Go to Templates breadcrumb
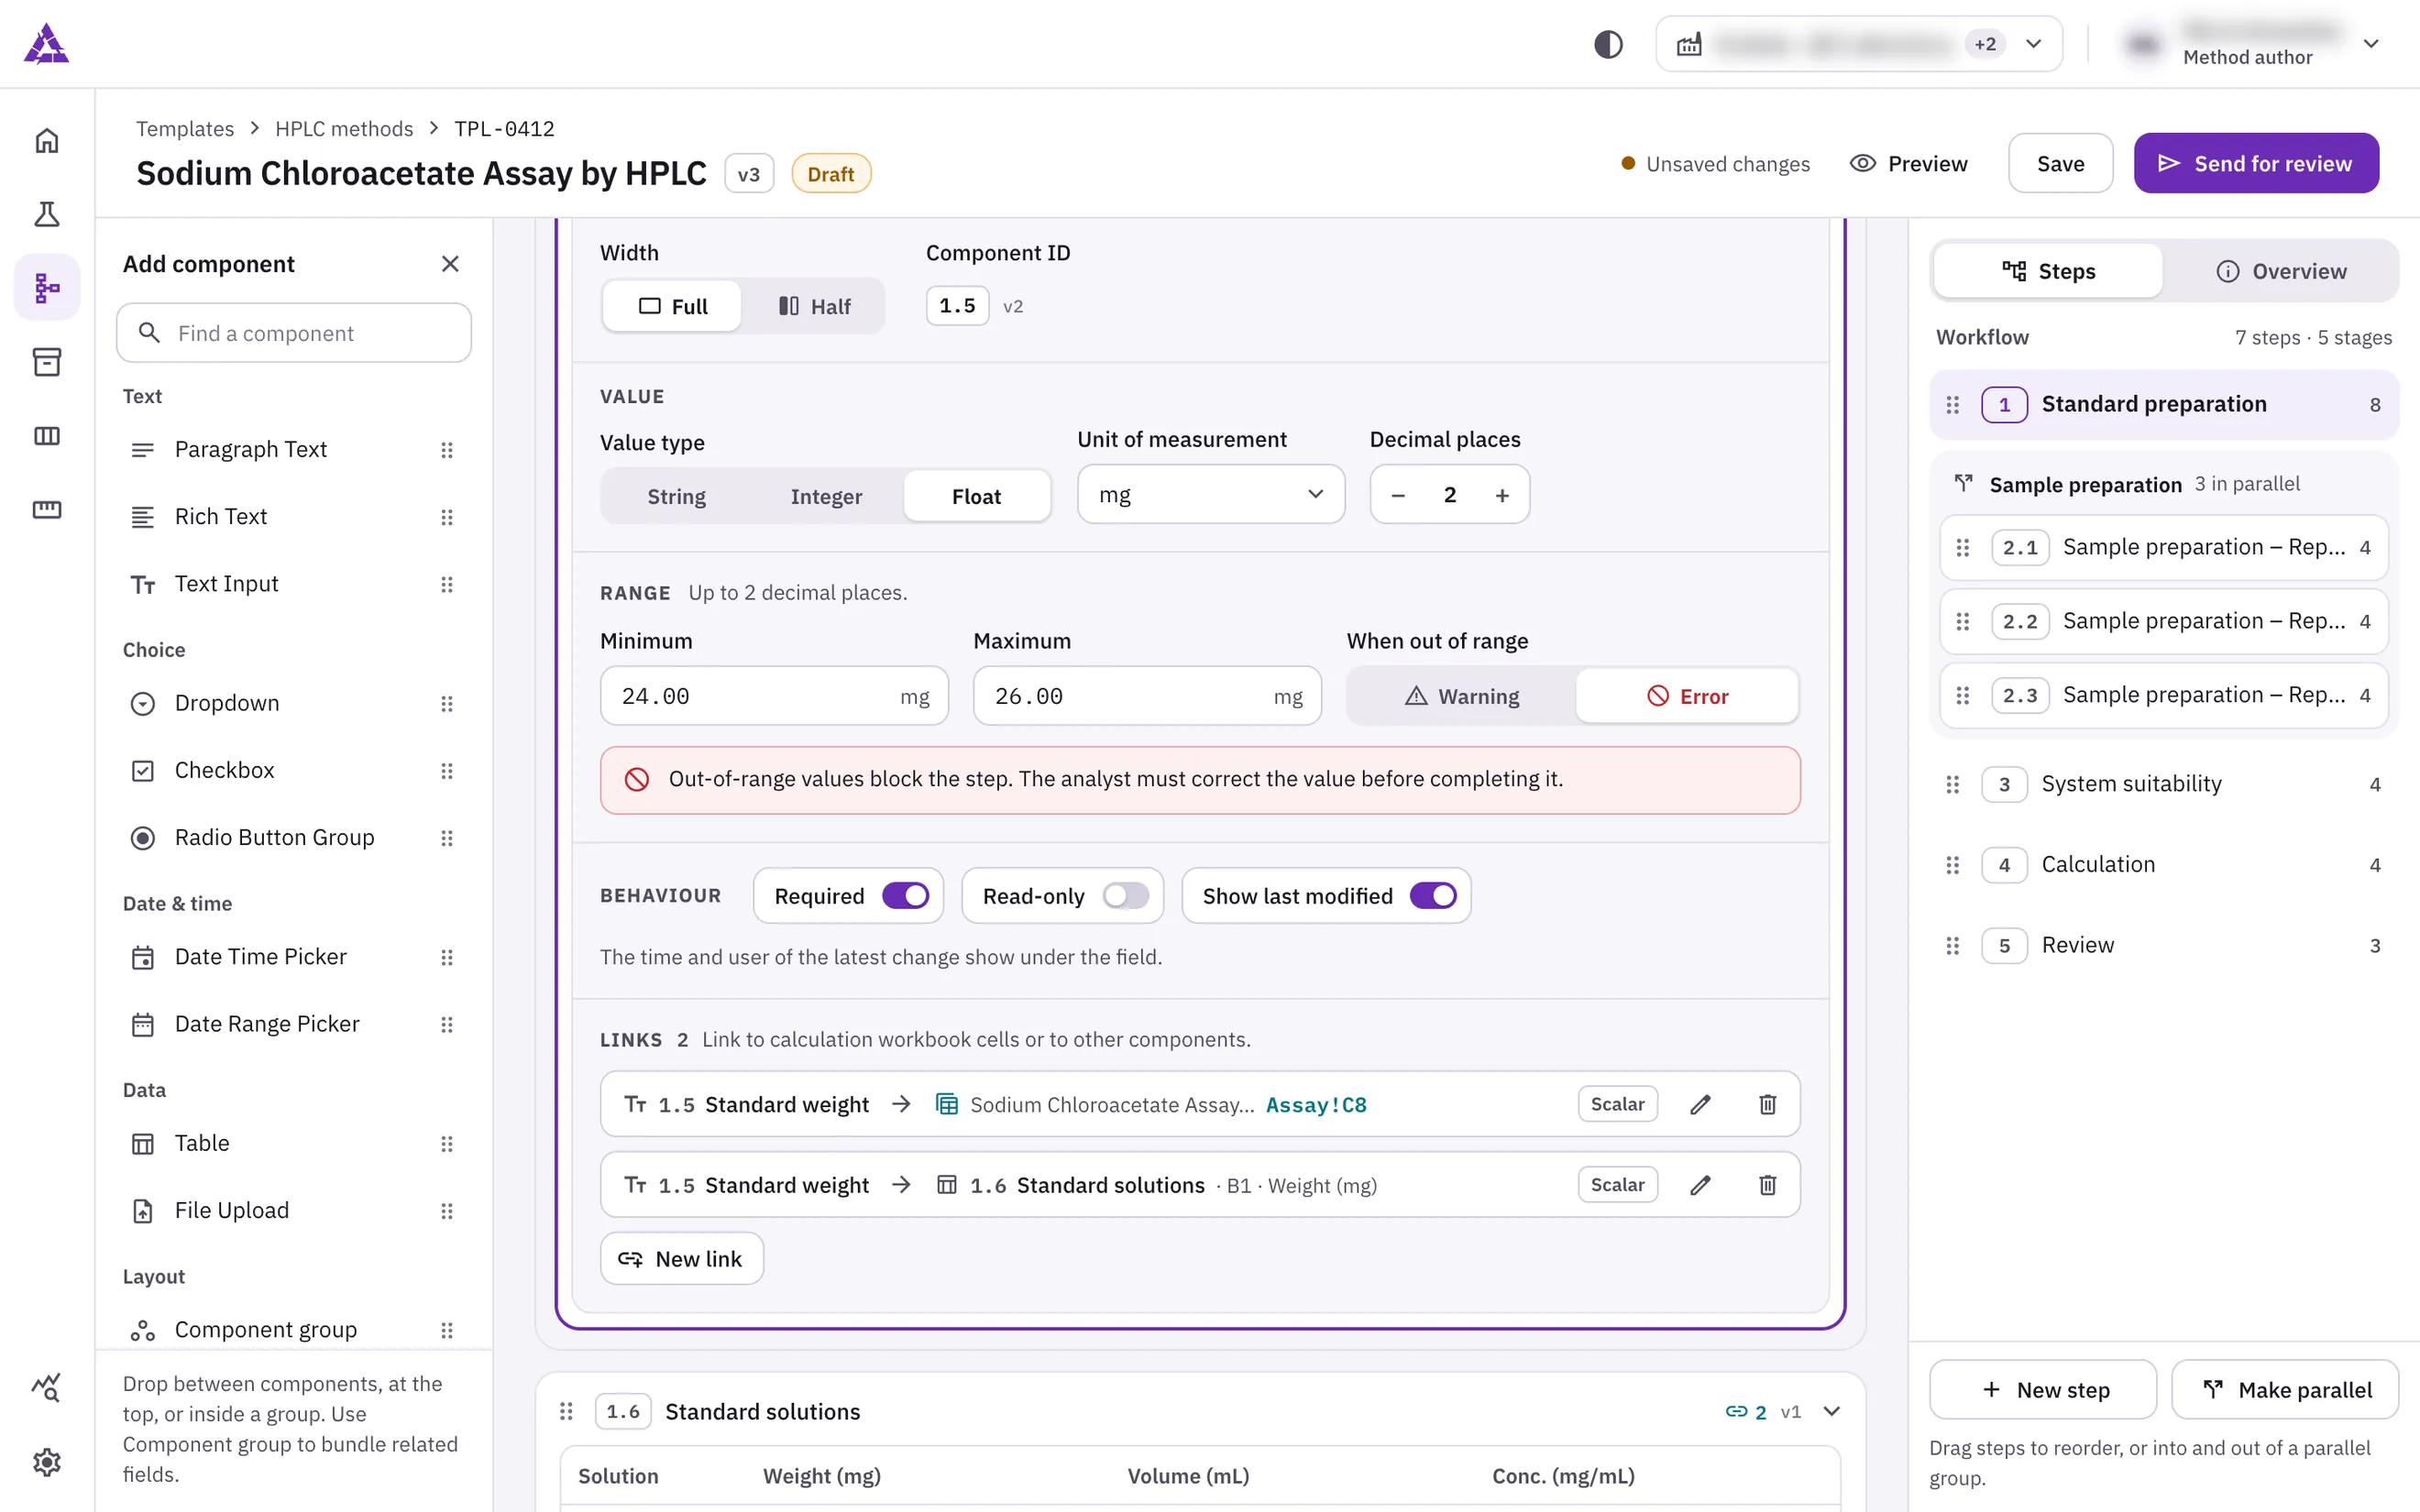This screenshot has width=2420, height=1512. [x=185, y=129]
